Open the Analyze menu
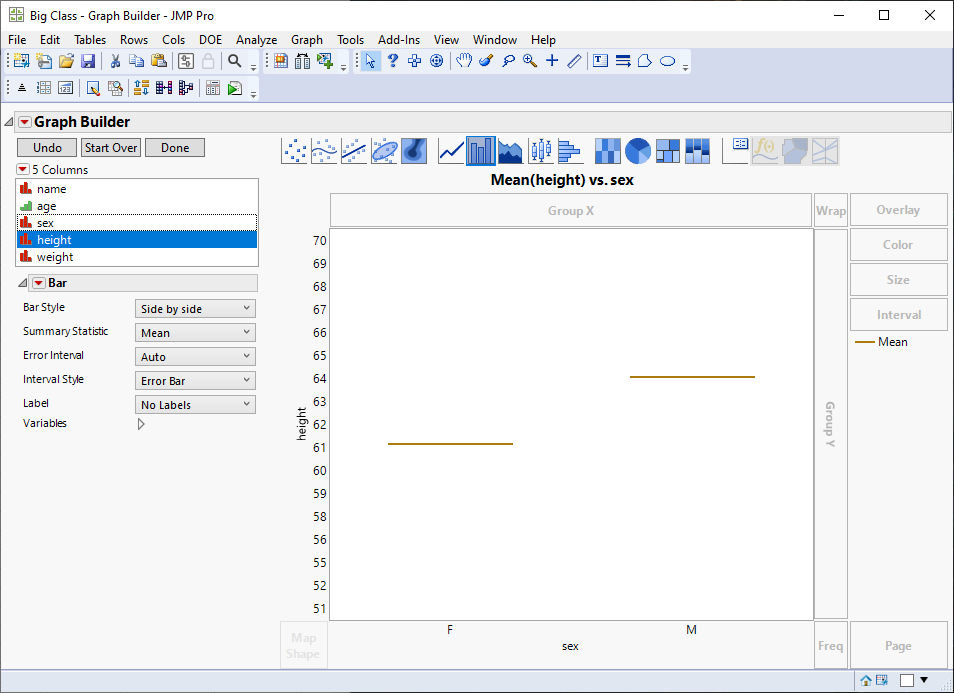This screenshot has height=693, width=954. 257,40
